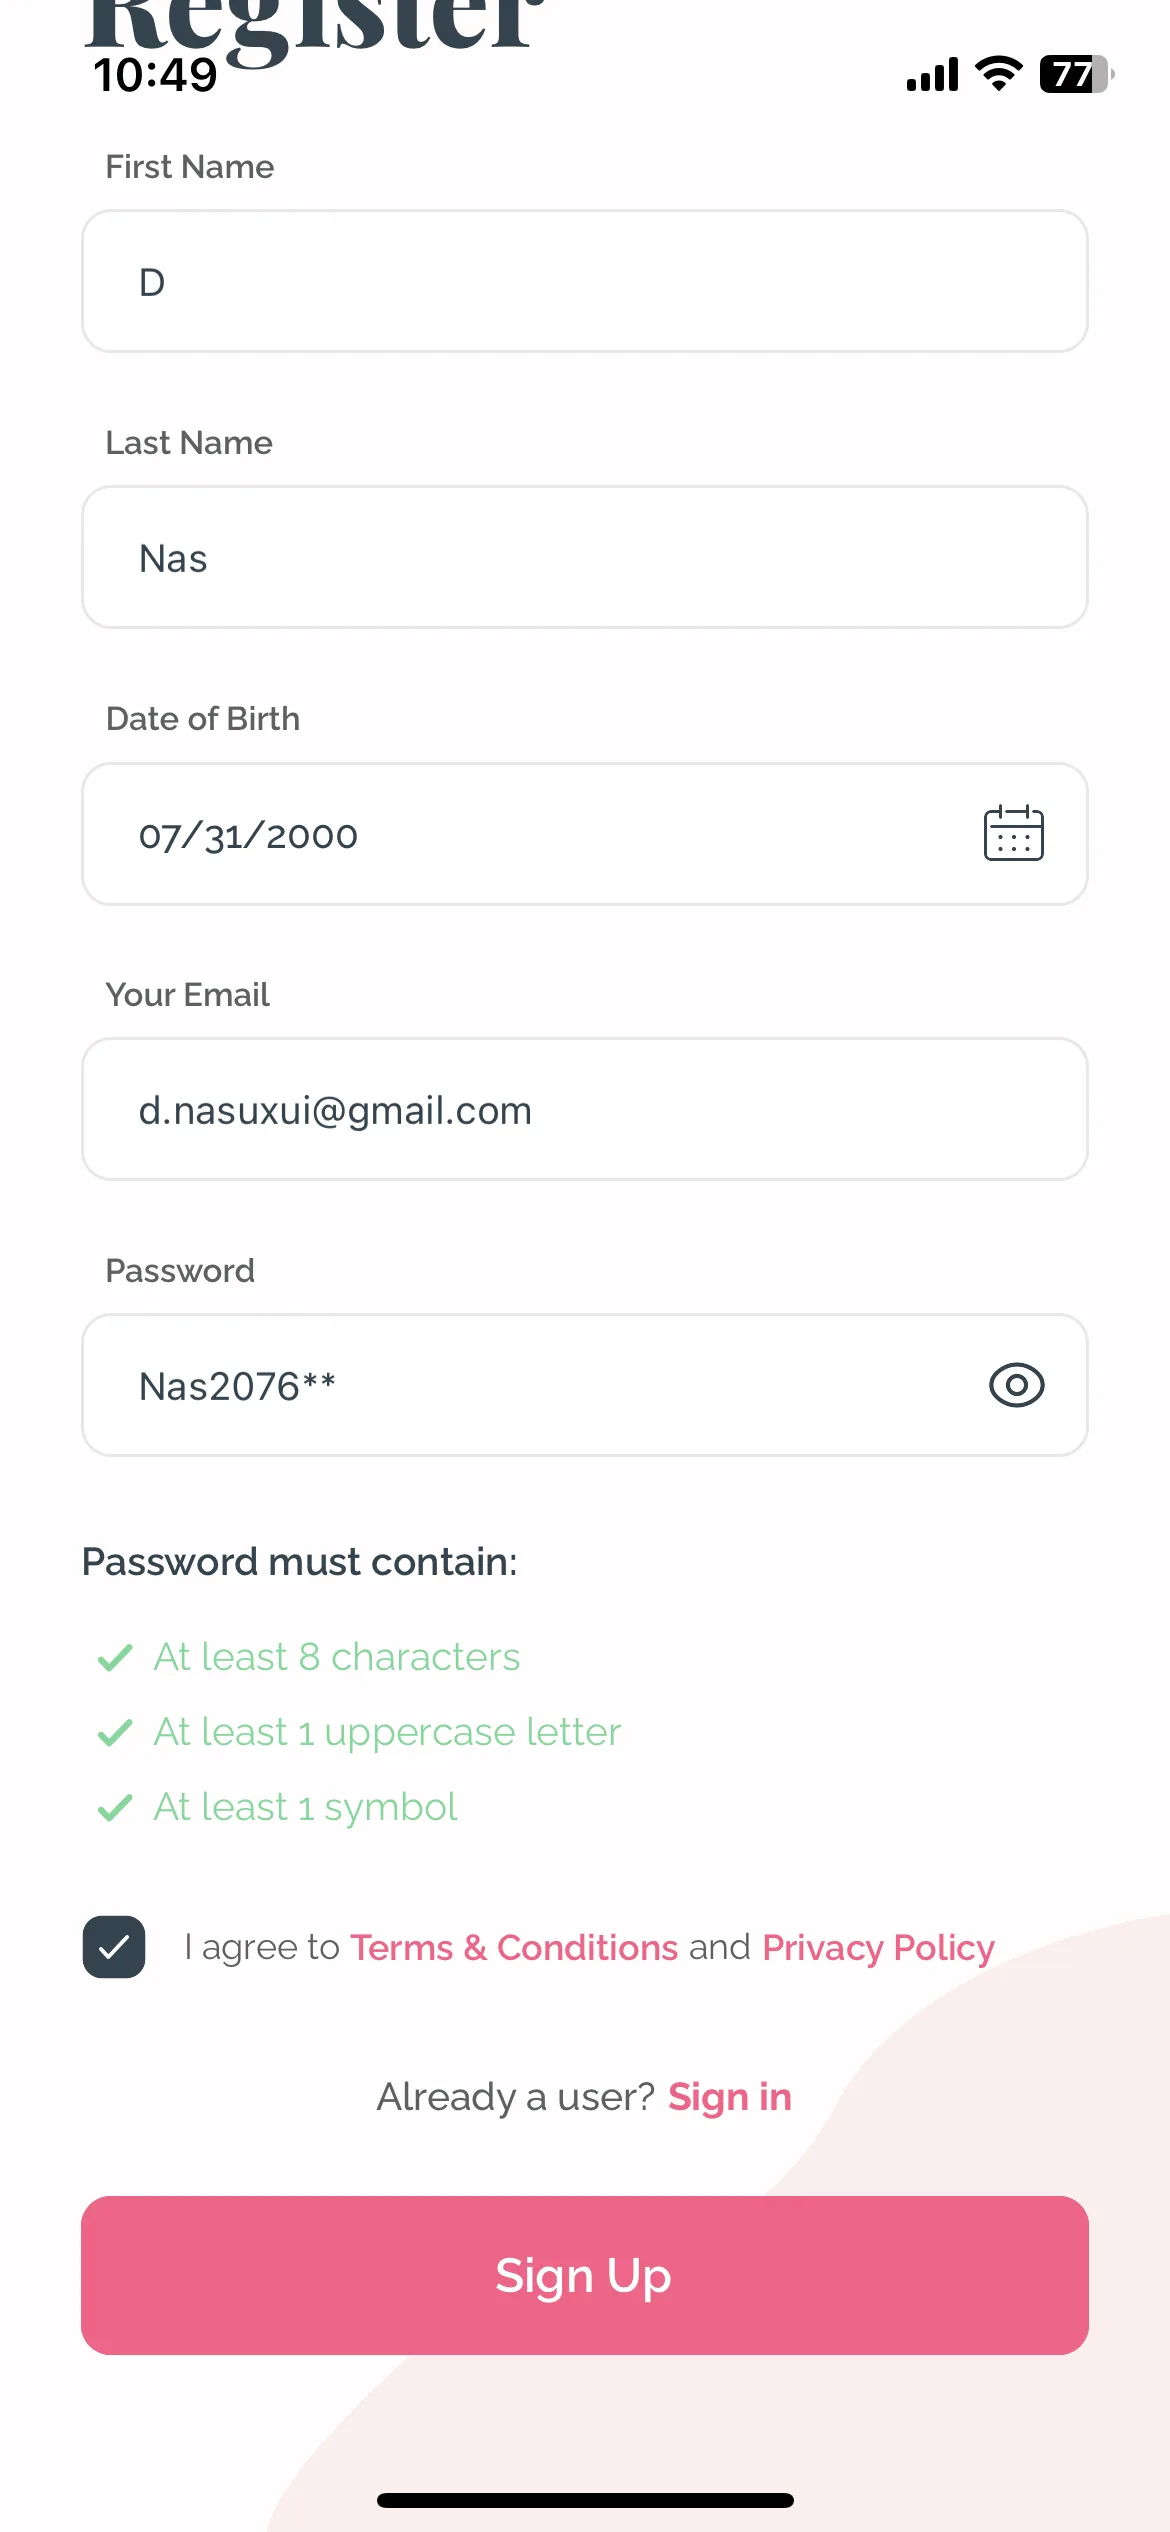The height and width of the screenshot is (2532, 1170).
Task: Focus the First Name input field
Action: point(585,281)
